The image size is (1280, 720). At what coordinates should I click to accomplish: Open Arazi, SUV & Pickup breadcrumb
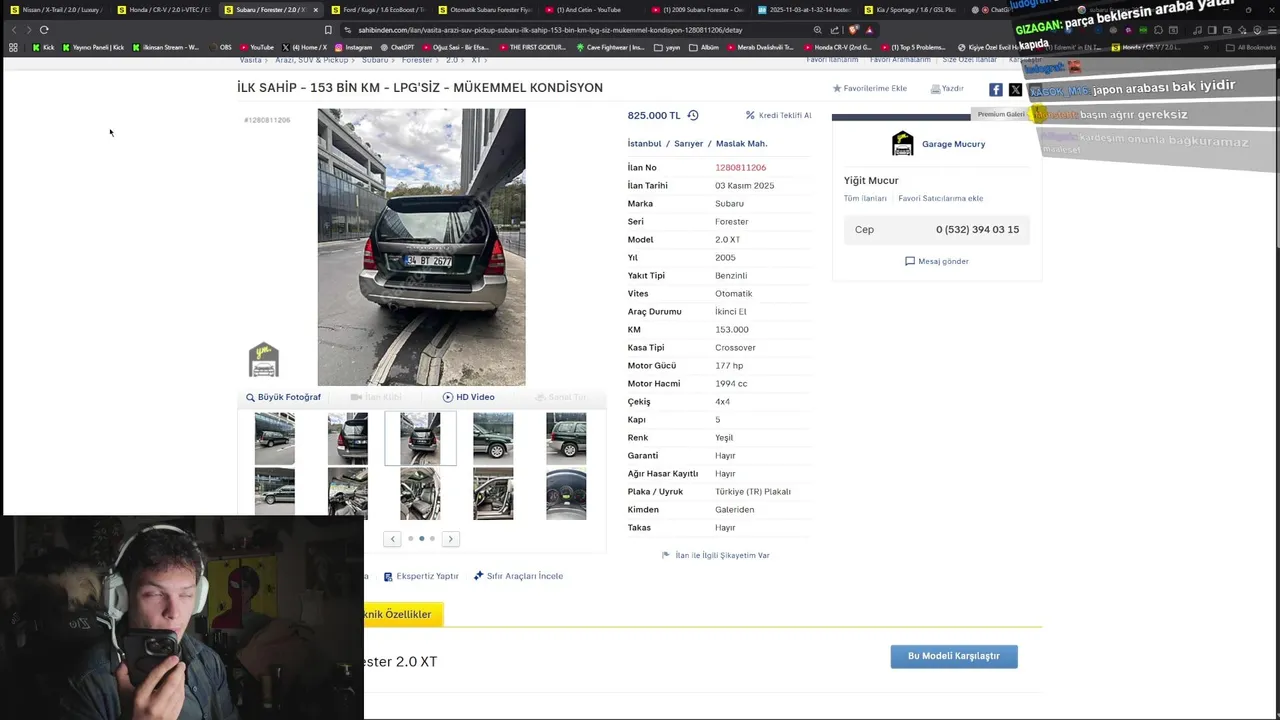point(312,60)
